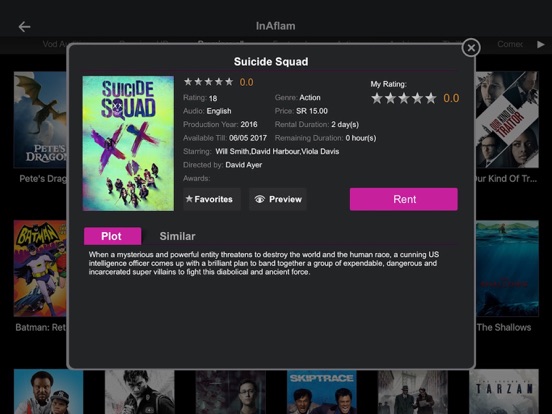Rent the Suicide Squad movie
This screenshot has height=414, width=552.
point(404,199)
